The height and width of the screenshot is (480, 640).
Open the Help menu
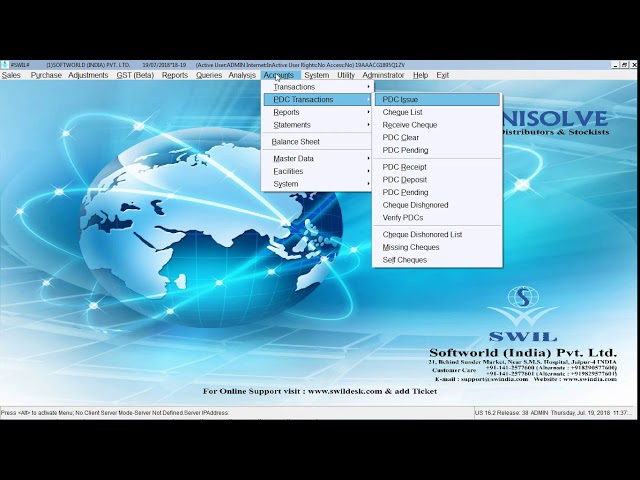pos(420,75)
